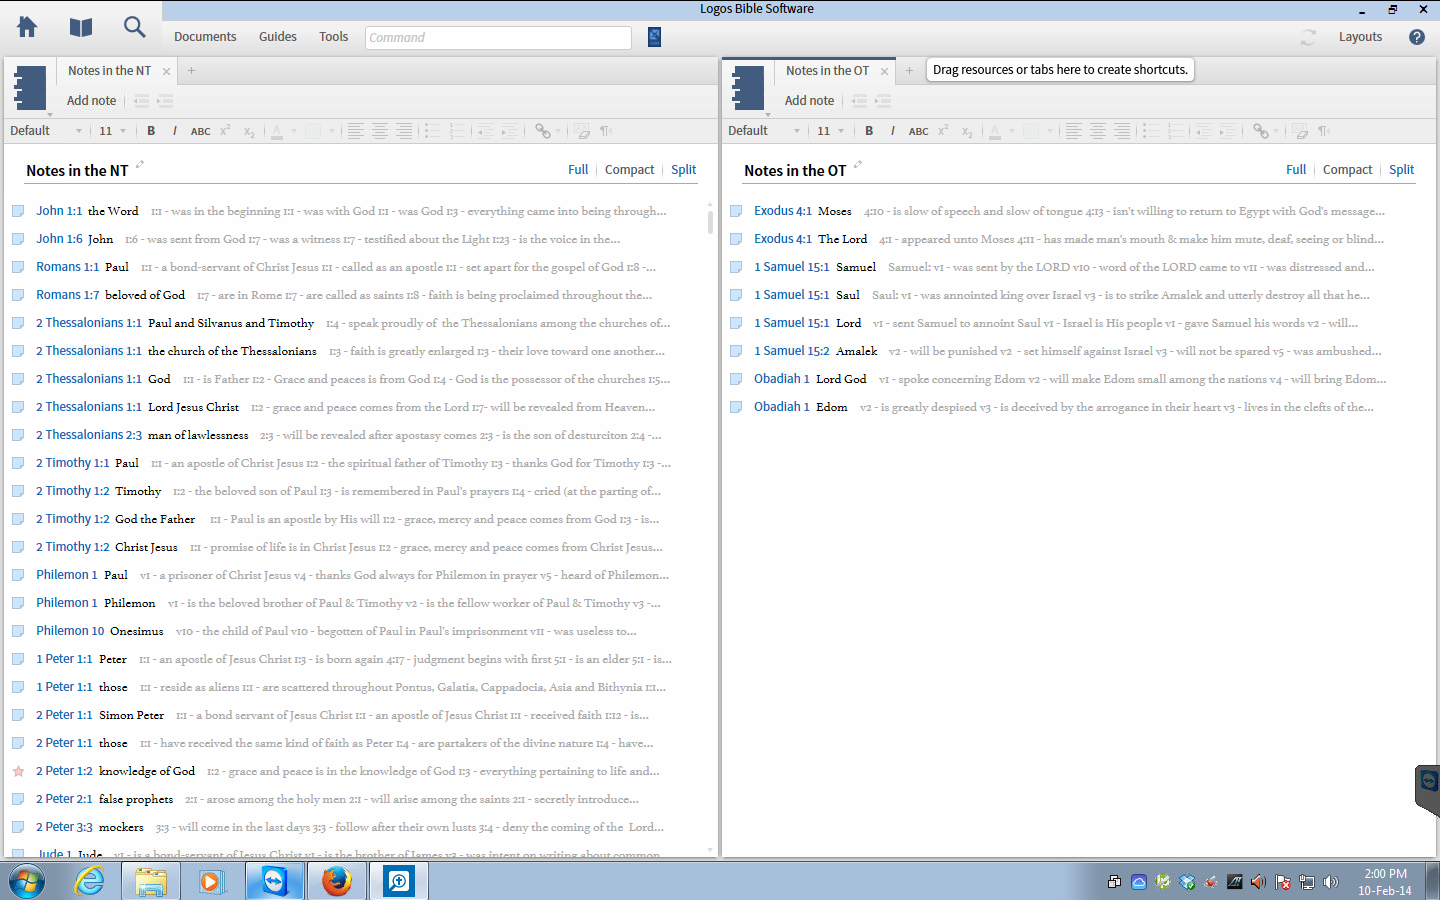This screenshot has width=1440, height=900.
Task: Click edit pencil beside Notes in the NT title
Action: (140, 165)
